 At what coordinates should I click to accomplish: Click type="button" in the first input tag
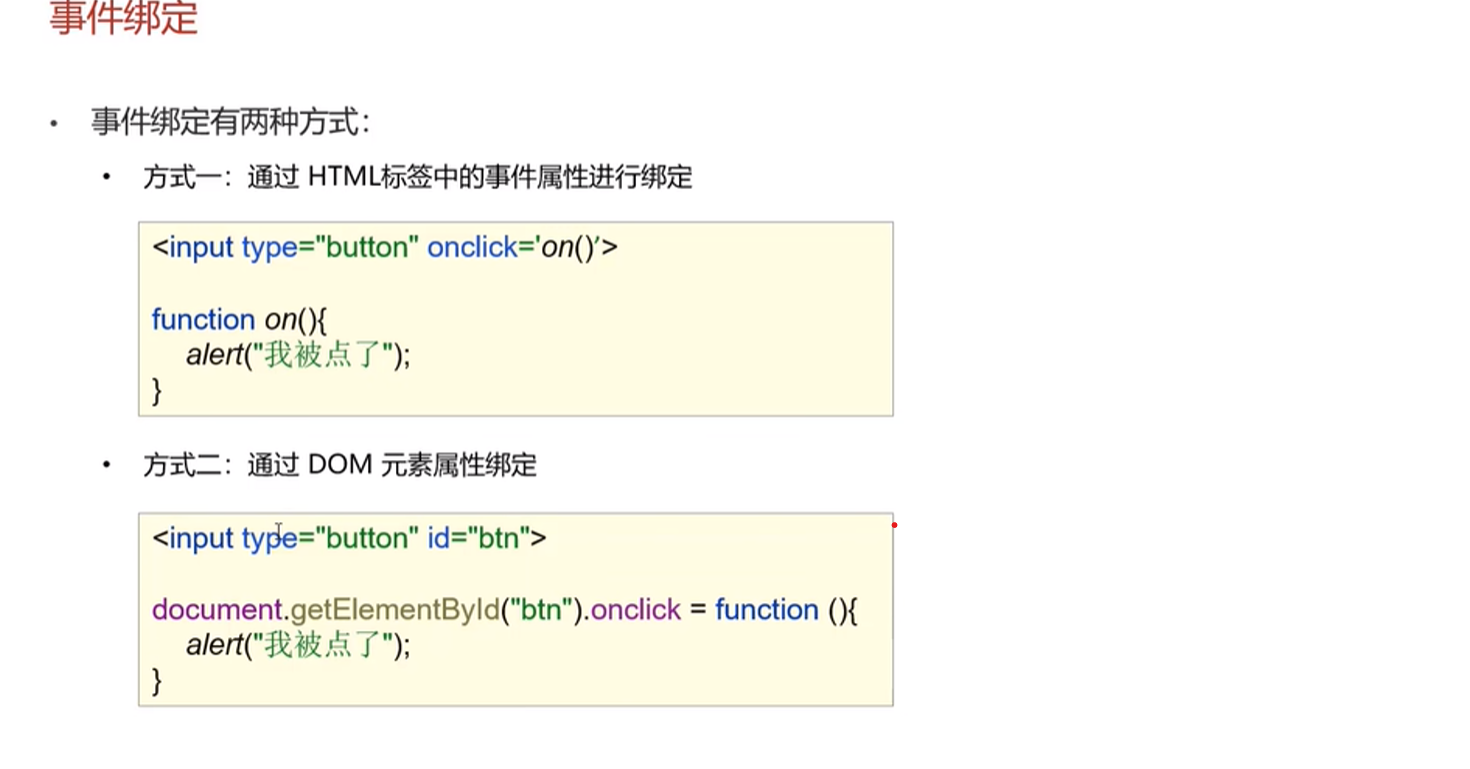click(x=330, y=247)
